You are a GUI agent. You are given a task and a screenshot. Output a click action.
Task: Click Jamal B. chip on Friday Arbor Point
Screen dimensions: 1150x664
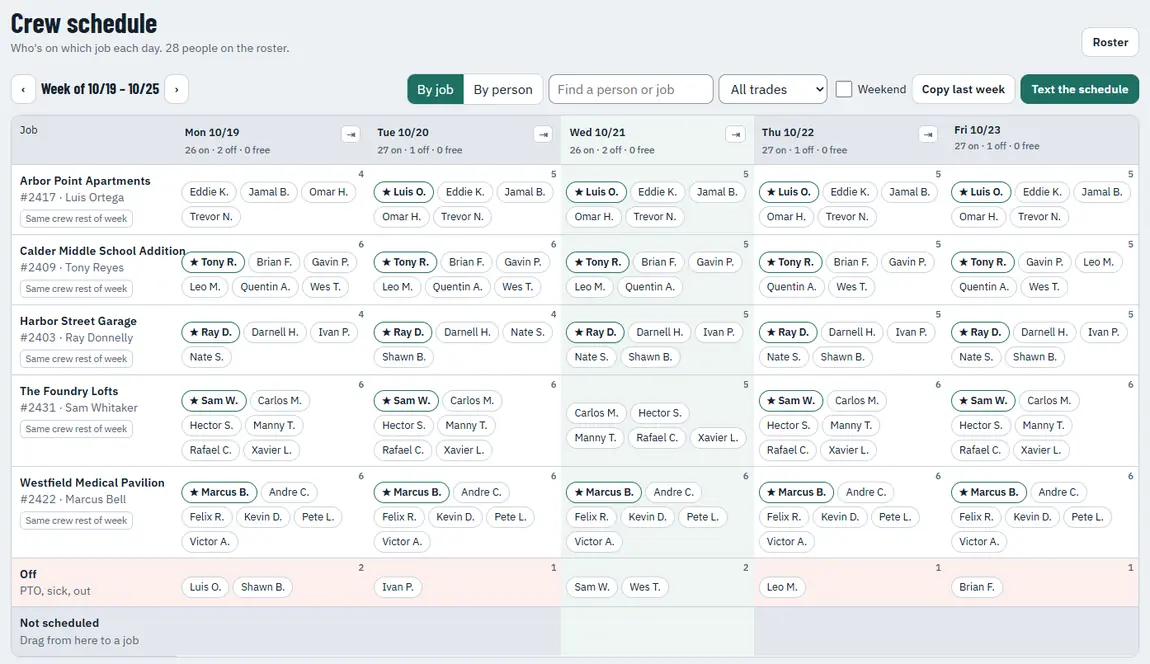coord(1102,192)
